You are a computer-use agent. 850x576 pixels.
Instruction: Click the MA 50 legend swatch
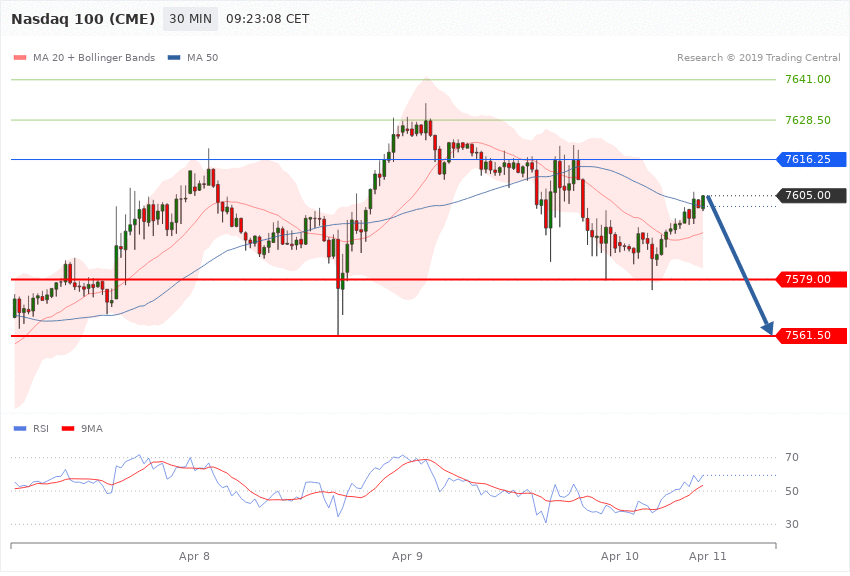click(x=174, y=57)
